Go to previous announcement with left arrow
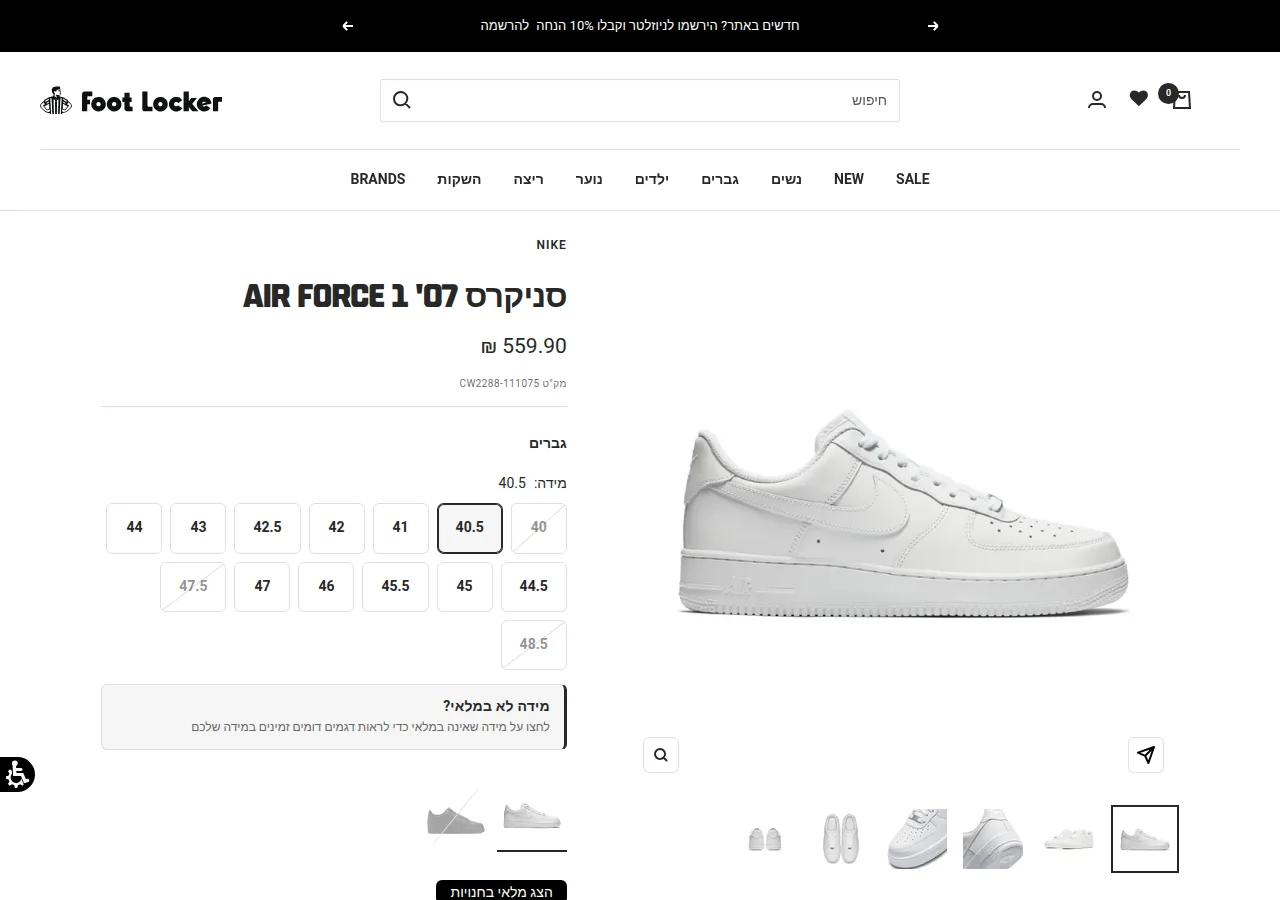Viewport: 1280px width, 900px height. coord(348,26)
